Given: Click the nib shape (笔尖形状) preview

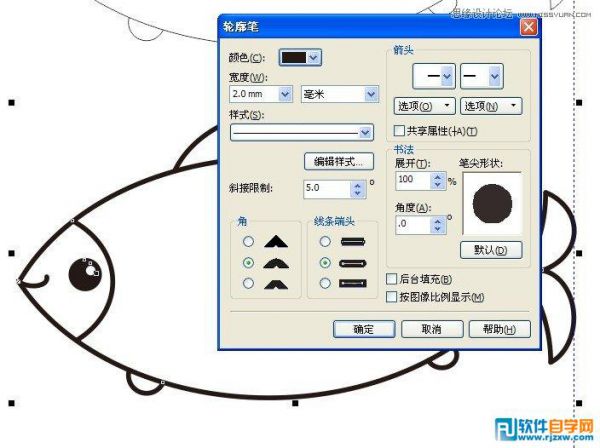Looking at the screenshot, I should click(492, 204).
